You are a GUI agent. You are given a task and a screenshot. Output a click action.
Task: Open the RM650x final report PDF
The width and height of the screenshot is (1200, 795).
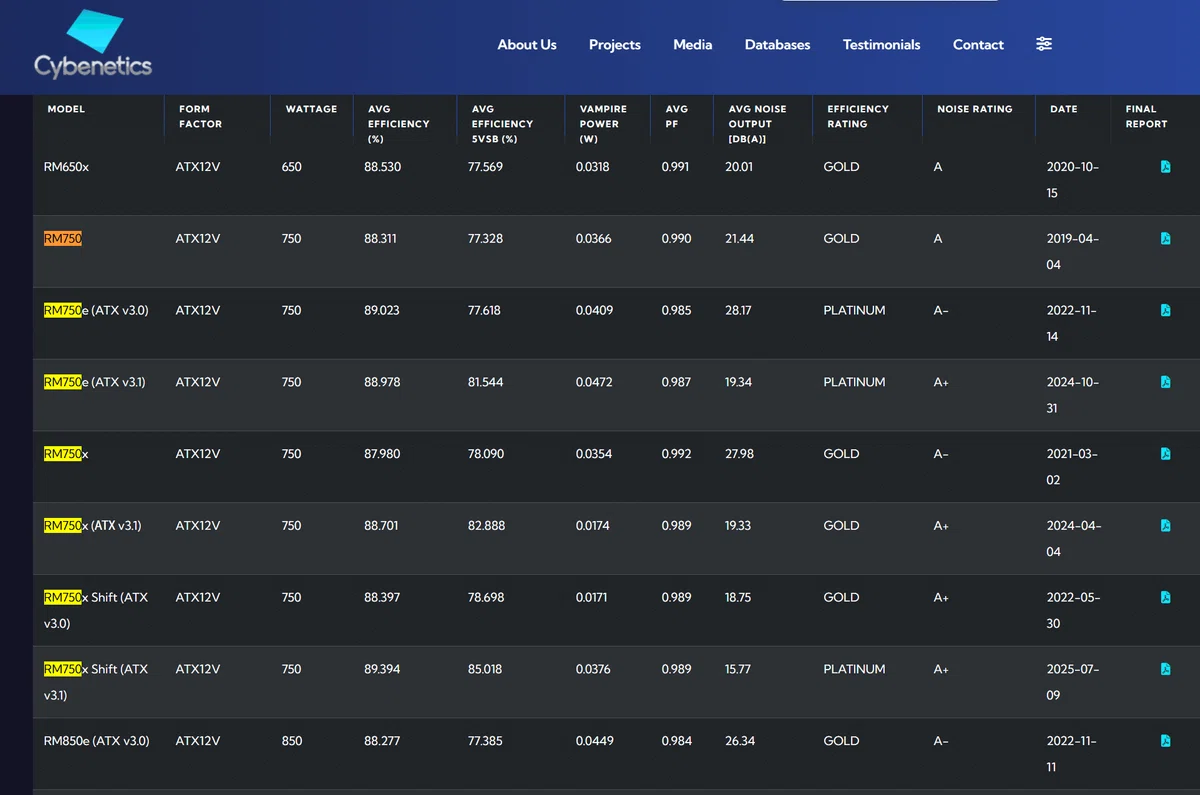pos(1165,167)
